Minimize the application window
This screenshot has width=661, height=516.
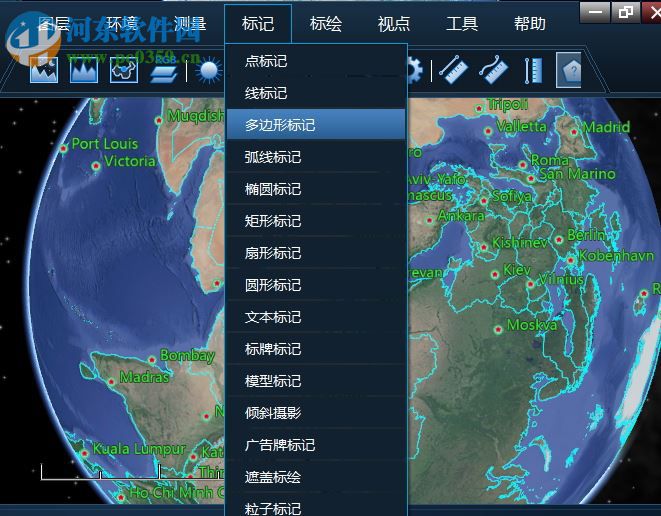pos(595,12)
